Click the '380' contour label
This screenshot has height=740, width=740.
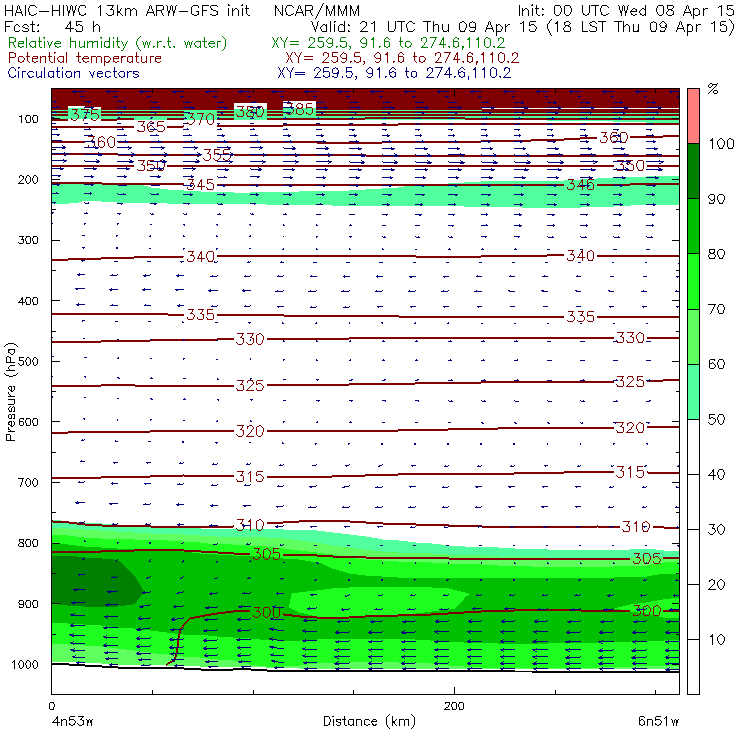(x=250, y=112)
